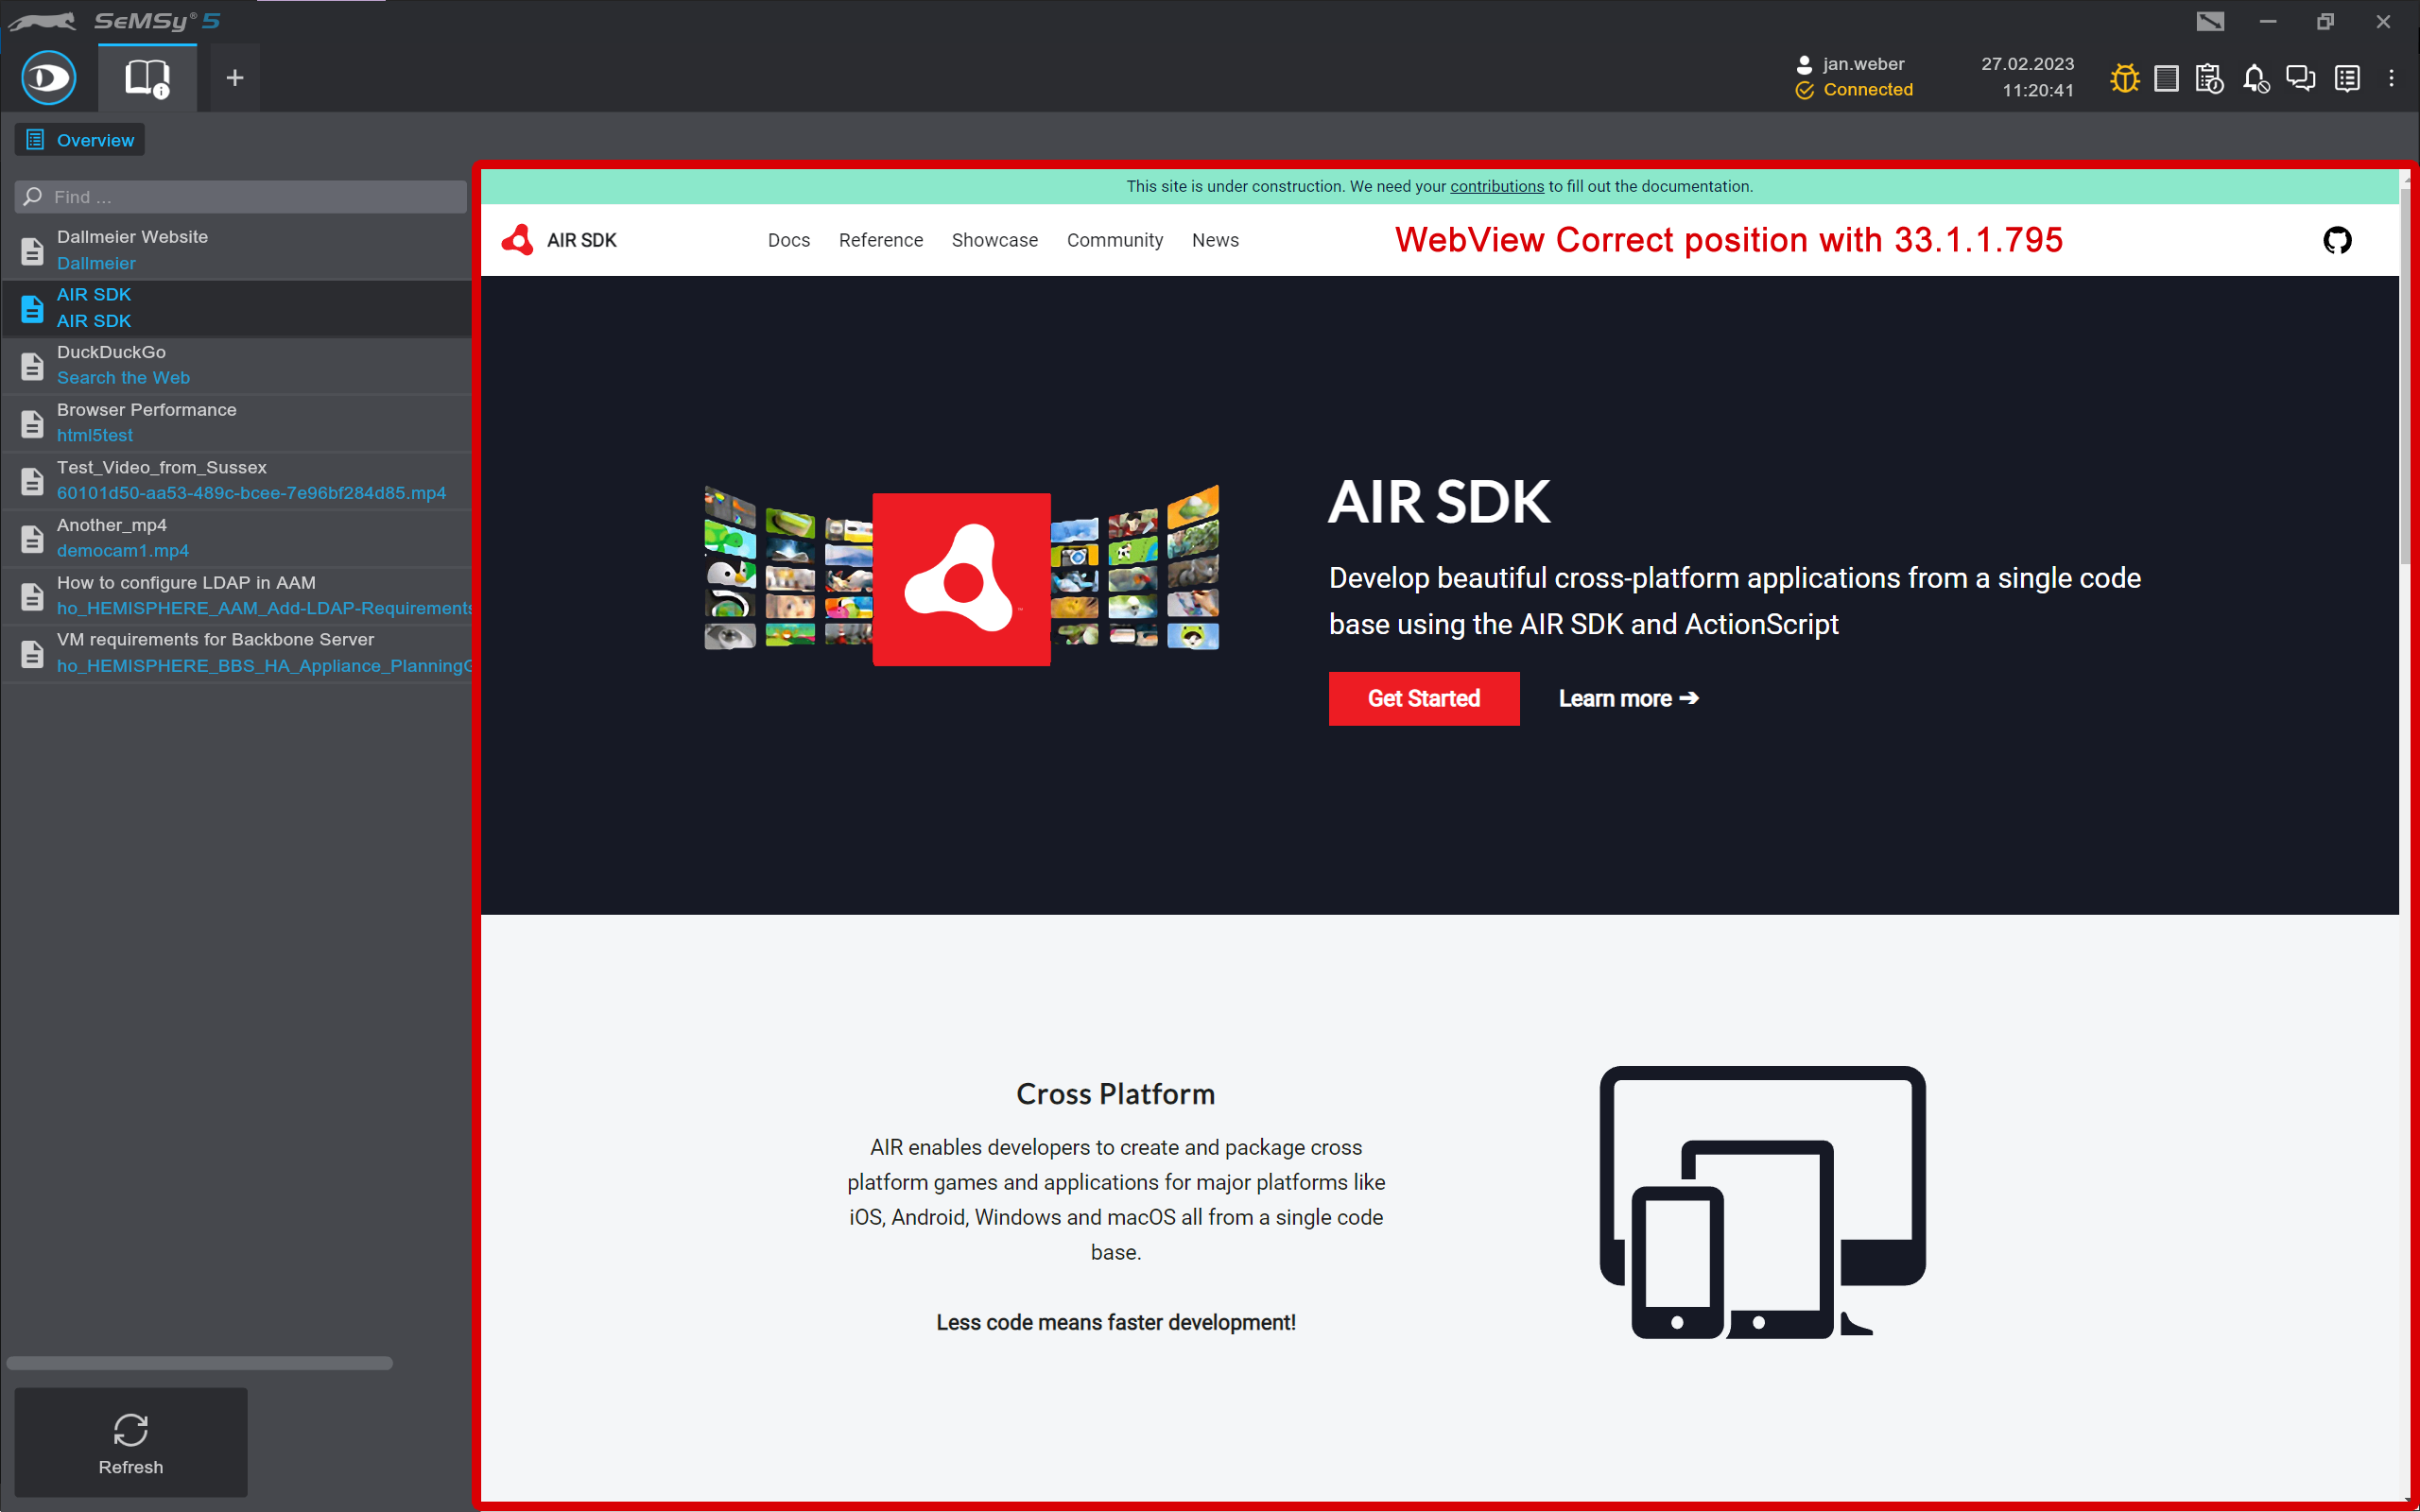Click the Dallmeier eye logo
The width and height of the screenshot is (2420, 1512).
pyautogui.click(x=47, y=77)
